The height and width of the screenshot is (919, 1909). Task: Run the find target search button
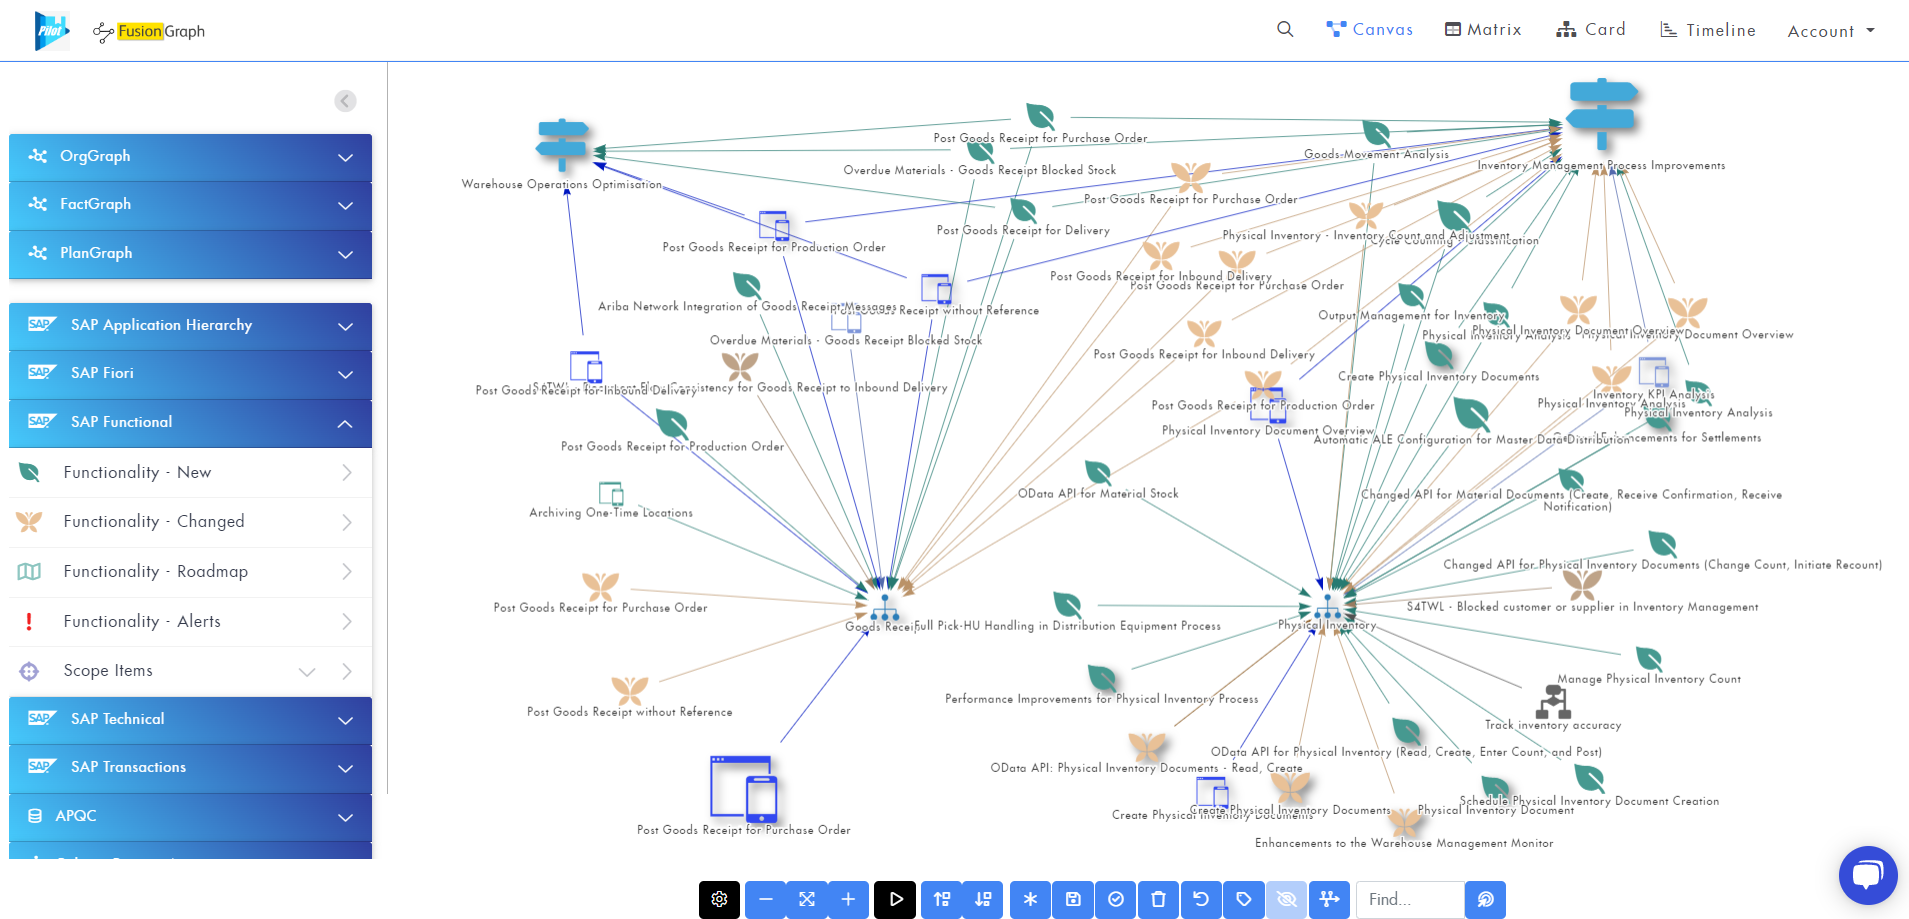1486,899
